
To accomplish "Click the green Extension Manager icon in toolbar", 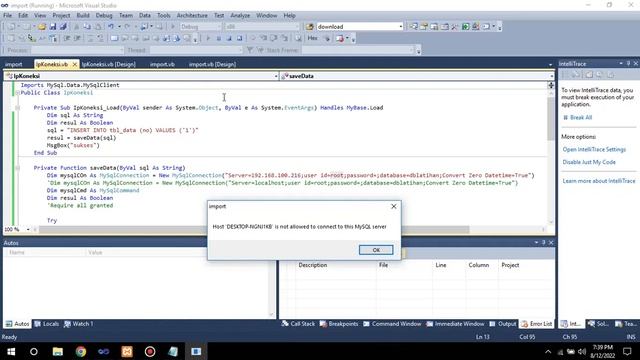I will pyautogui.click(x=465, y=27).
